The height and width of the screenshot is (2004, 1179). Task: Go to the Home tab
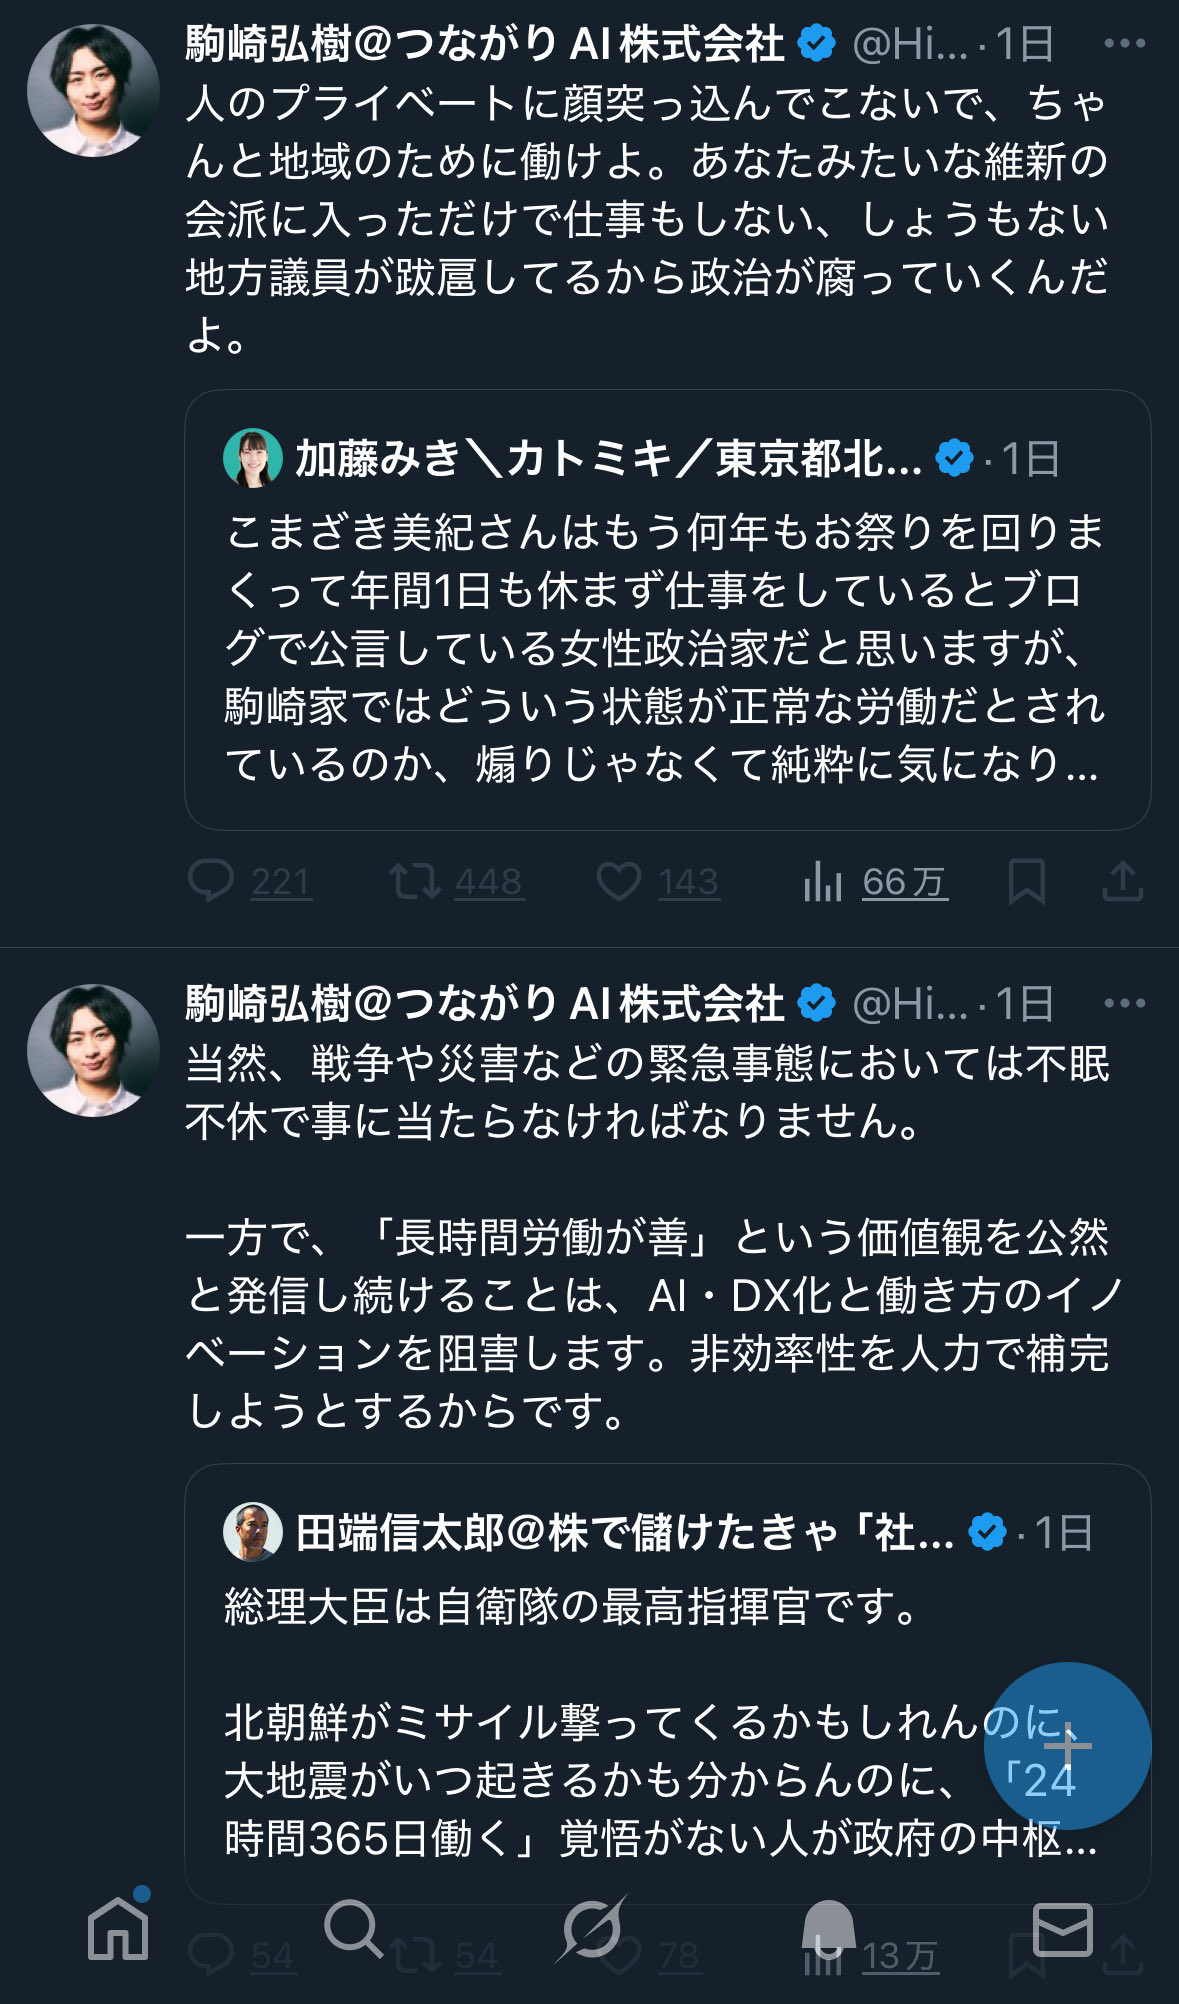click(118, 1928)
